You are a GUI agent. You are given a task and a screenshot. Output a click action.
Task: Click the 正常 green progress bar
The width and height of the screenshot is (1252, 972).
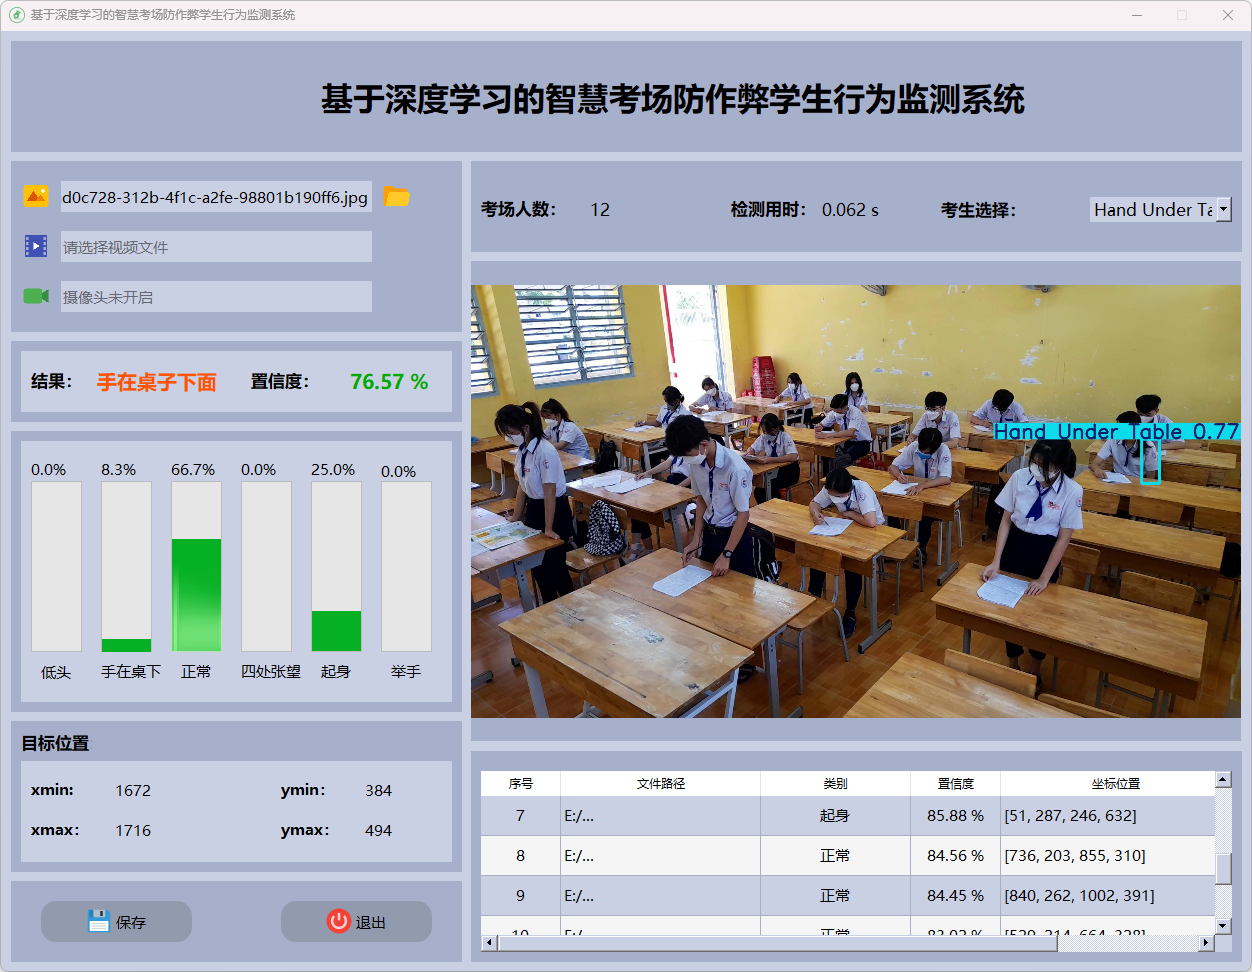coord(196,567)
